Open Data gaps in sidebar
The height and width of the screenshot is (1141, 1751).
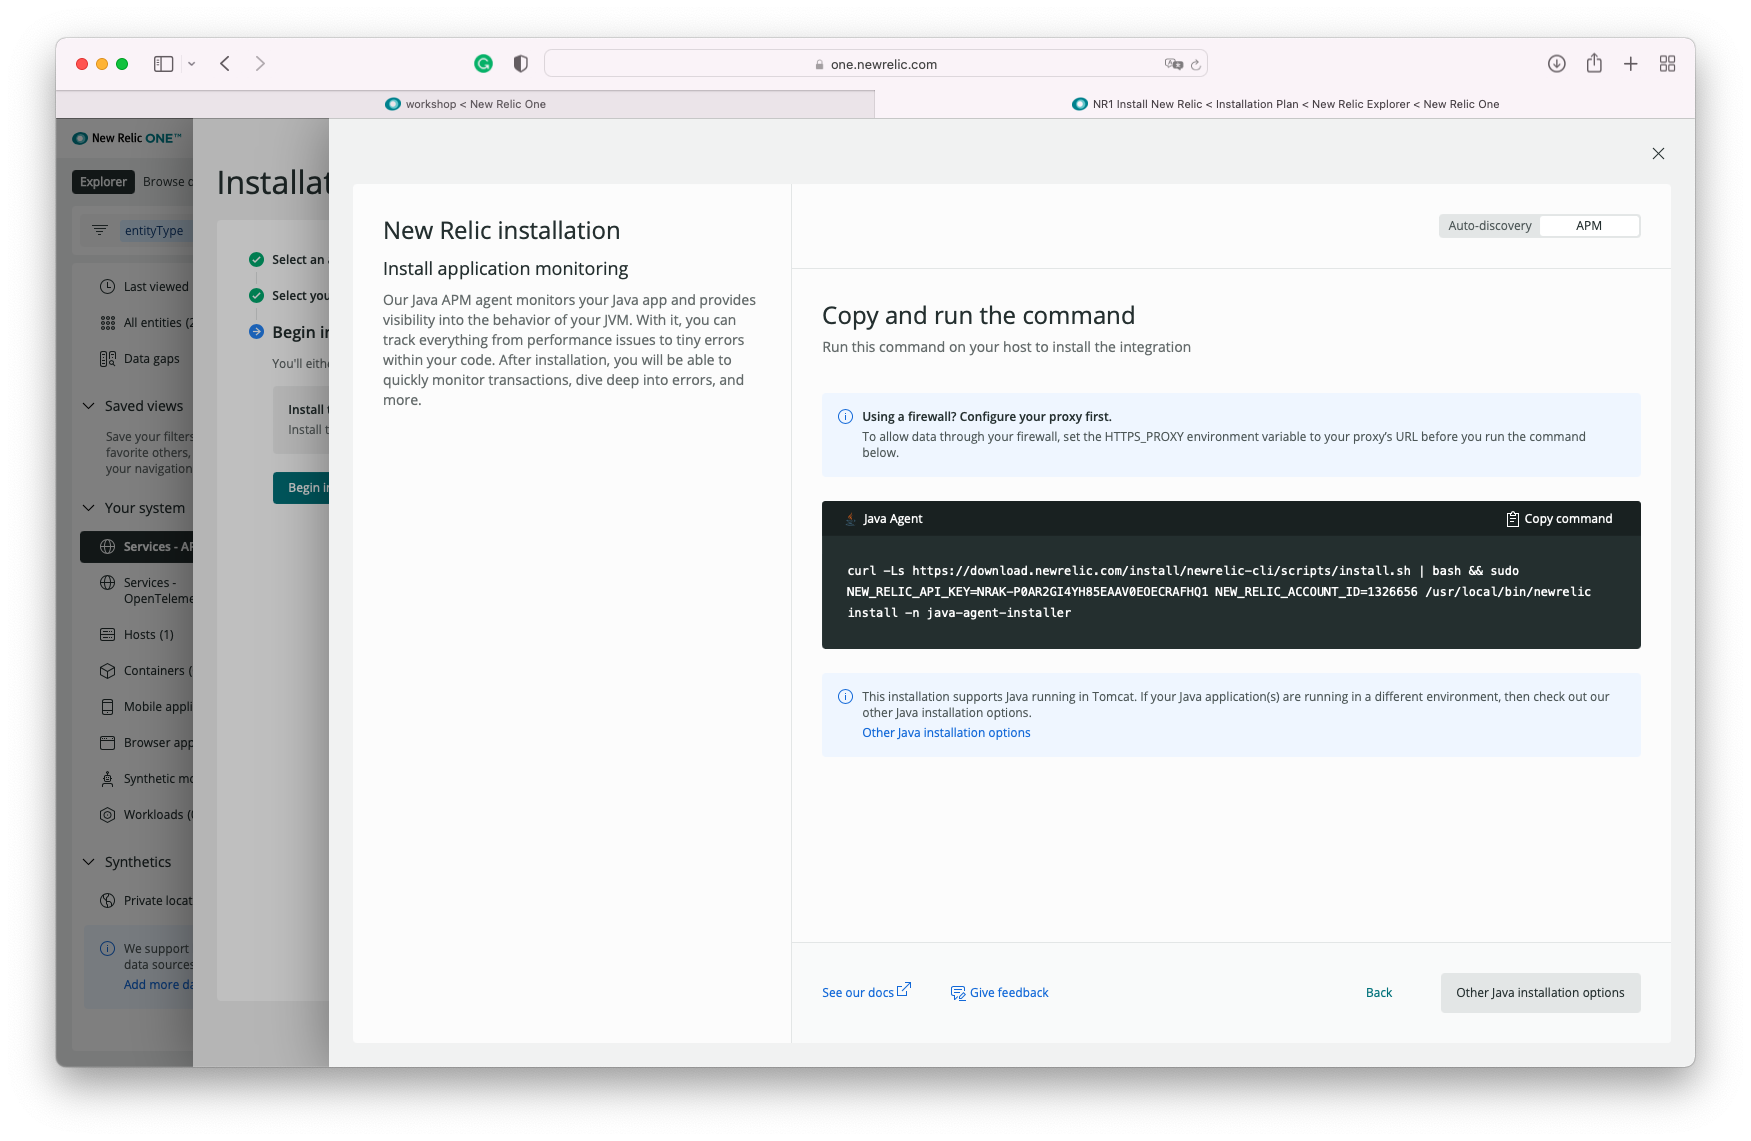(140, 359)
